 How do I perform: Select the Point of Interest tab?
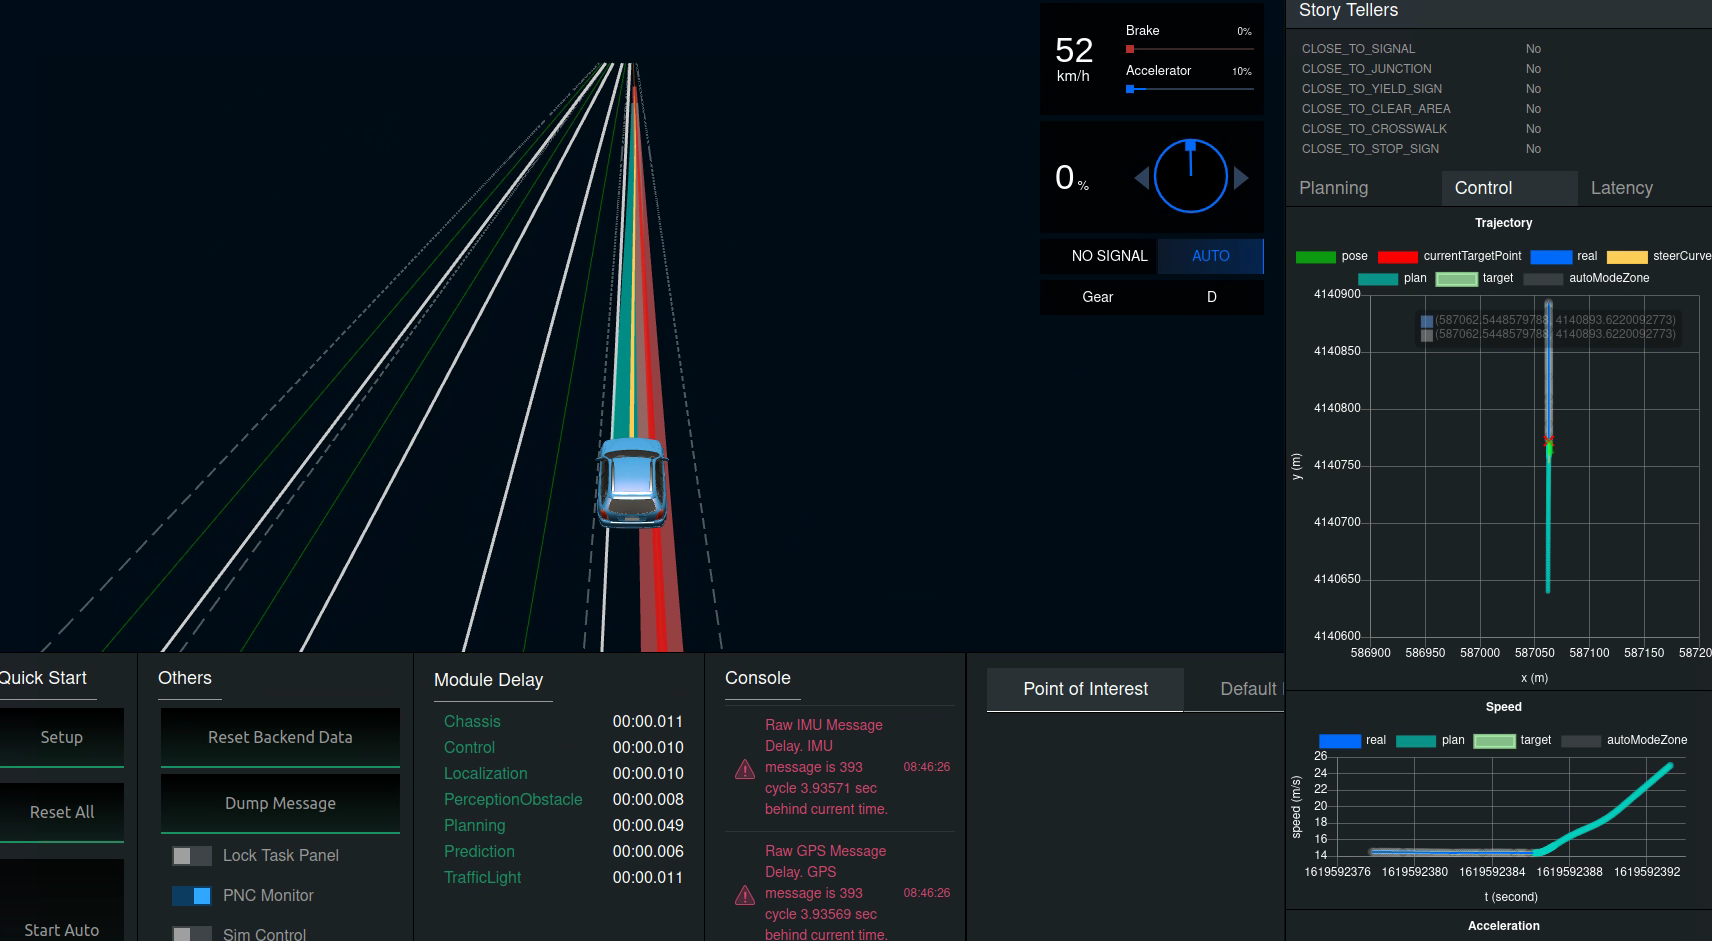tap(1085, 689)
